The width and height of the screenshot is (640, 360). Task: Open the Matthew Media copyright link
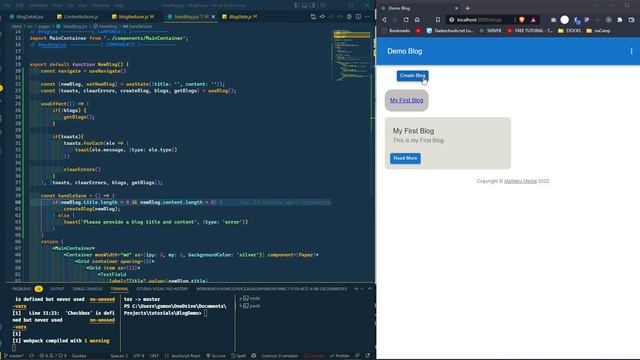[520, 181]
